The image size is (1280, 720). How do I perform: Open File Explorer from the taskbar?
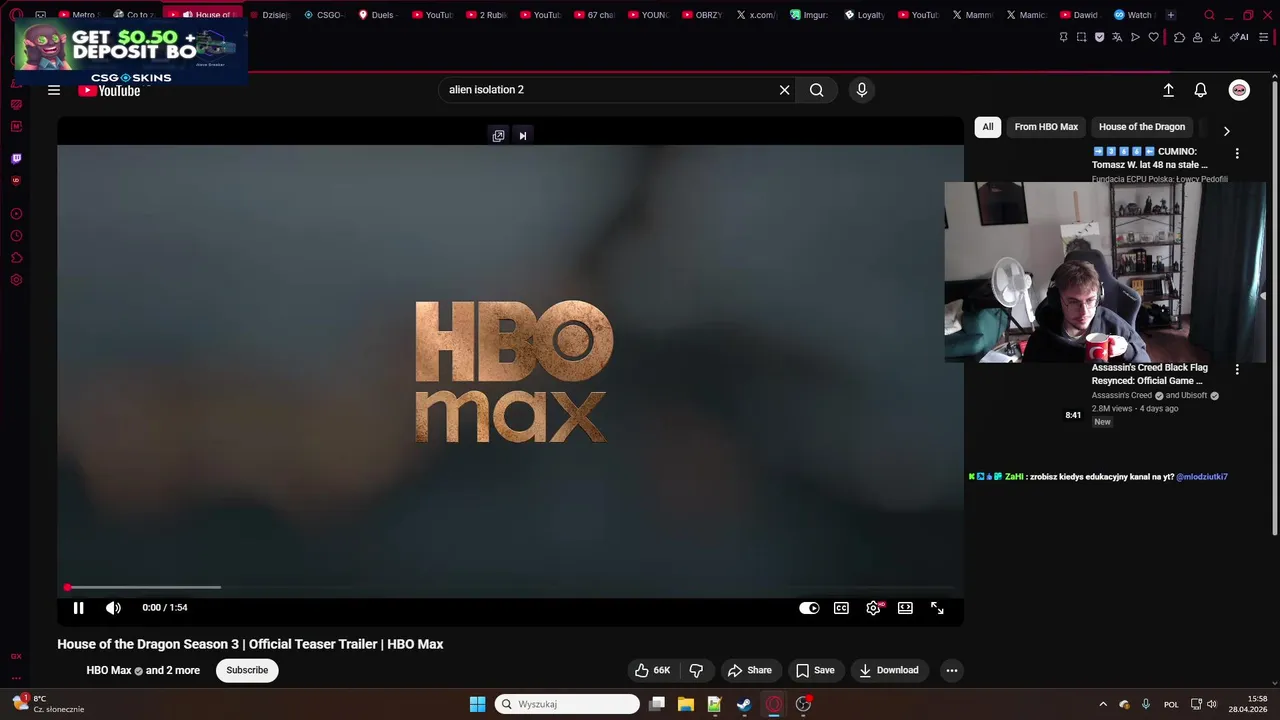pyautogui.click(x=686, y=704)
